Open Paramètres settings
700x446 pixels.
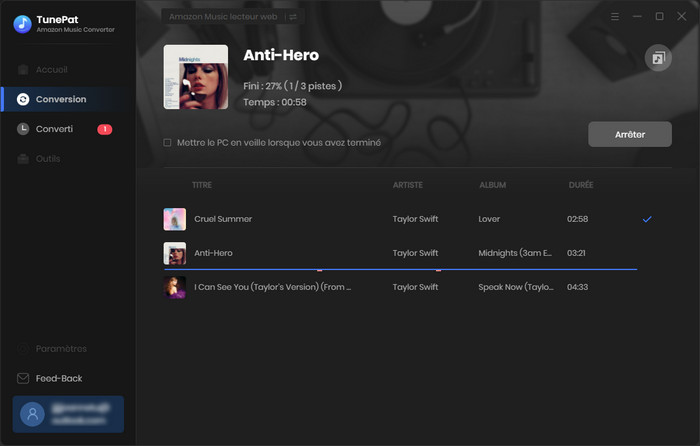pyautogui.click(x=61, y=349)
